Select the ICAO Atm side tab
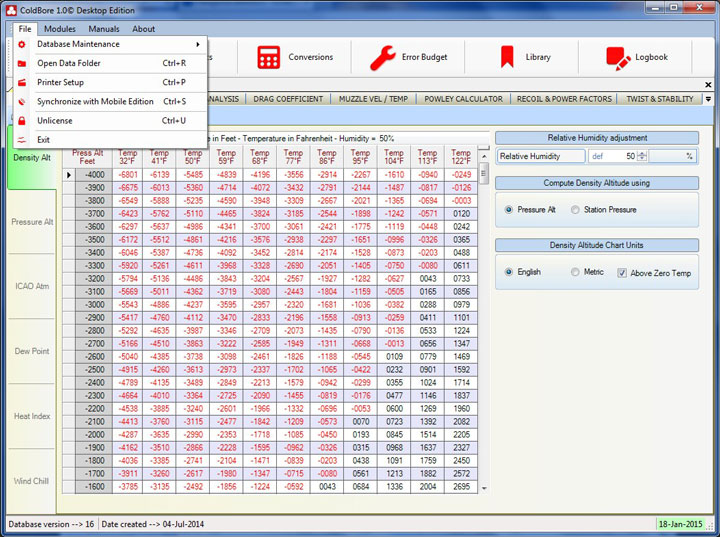The image size is (720, 537). click(32, 286)
